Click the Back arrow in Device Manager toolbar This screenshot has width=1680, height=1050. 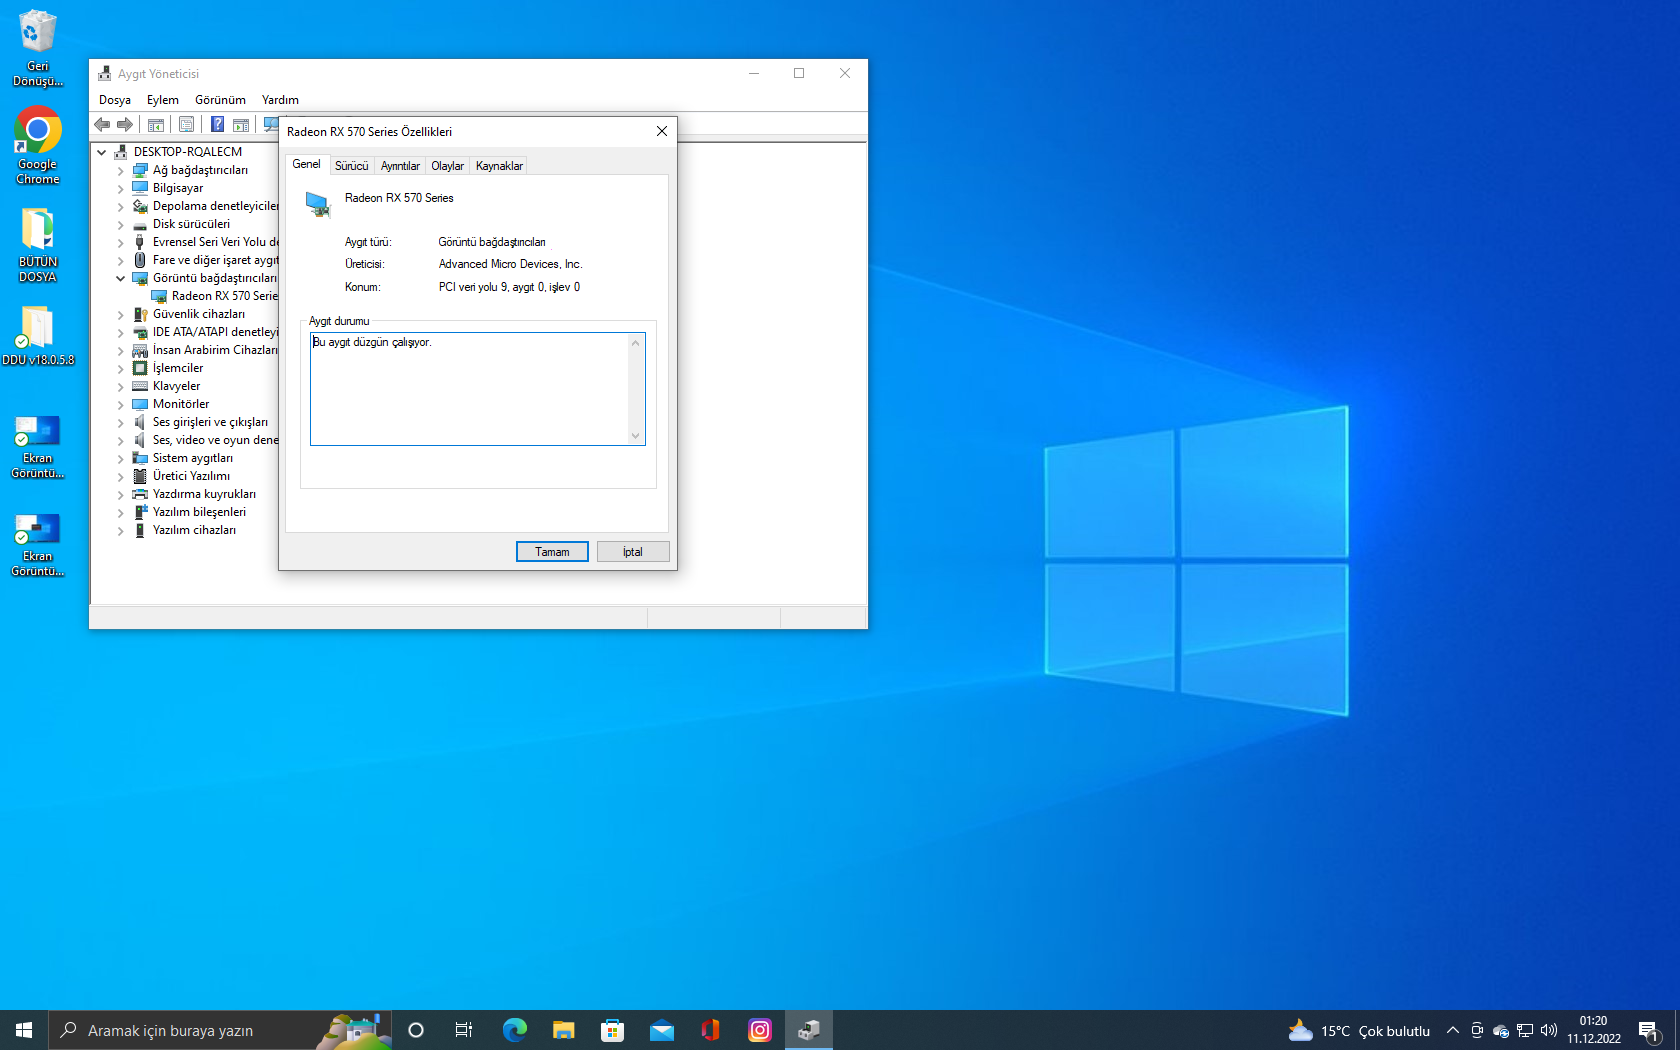102,125
